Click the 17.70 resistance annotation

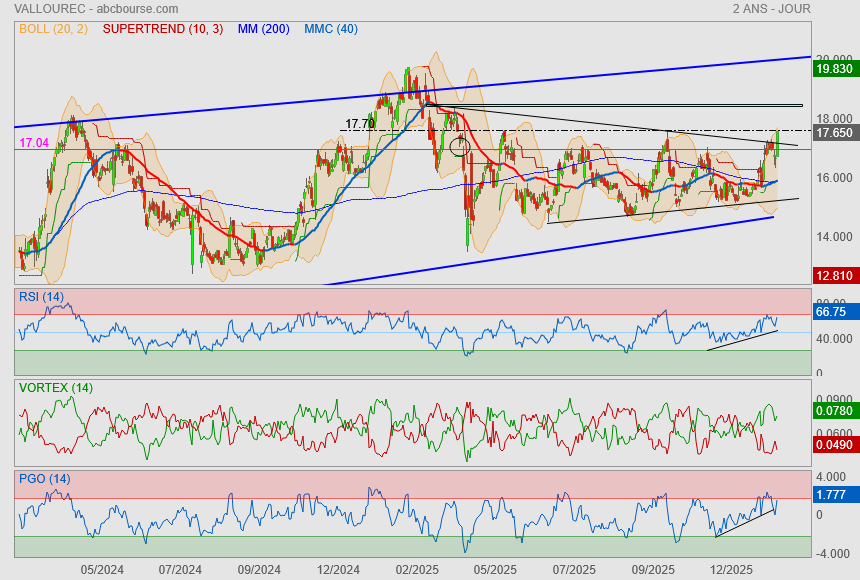pos(359,124)
